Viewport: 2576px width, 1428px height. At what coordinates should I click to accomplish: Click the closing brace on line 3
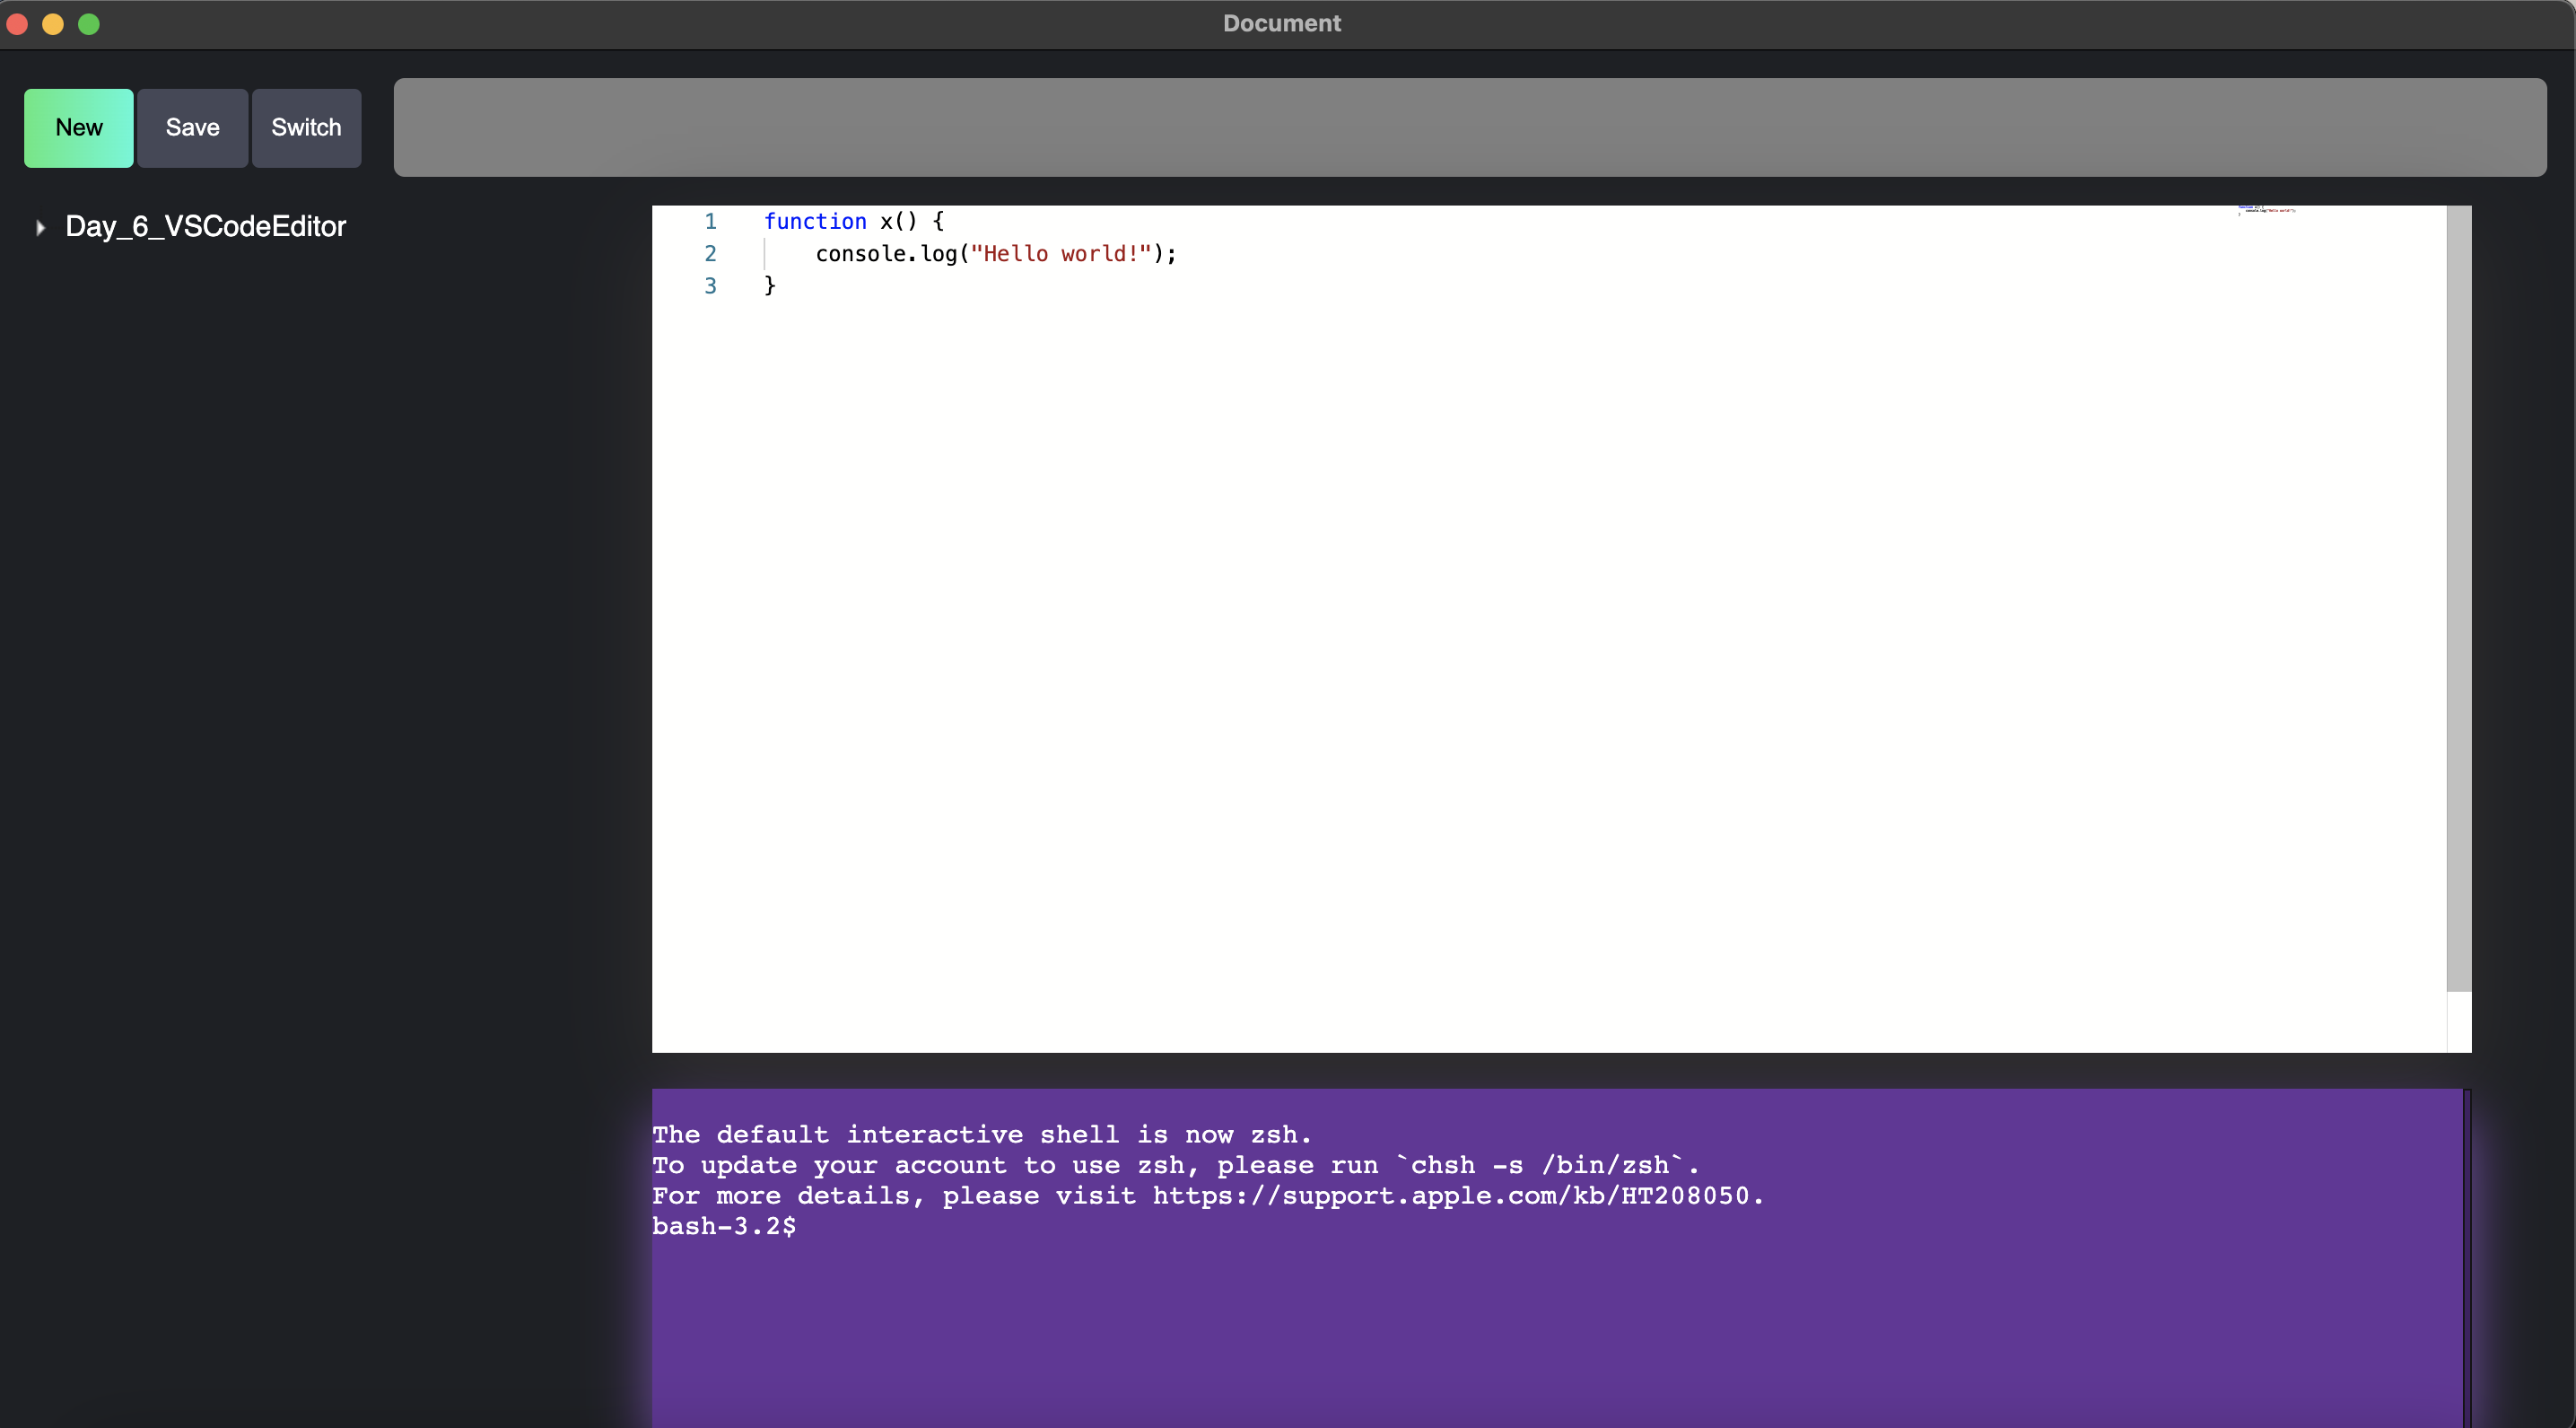pyautogui.click(x=770, y=286)
